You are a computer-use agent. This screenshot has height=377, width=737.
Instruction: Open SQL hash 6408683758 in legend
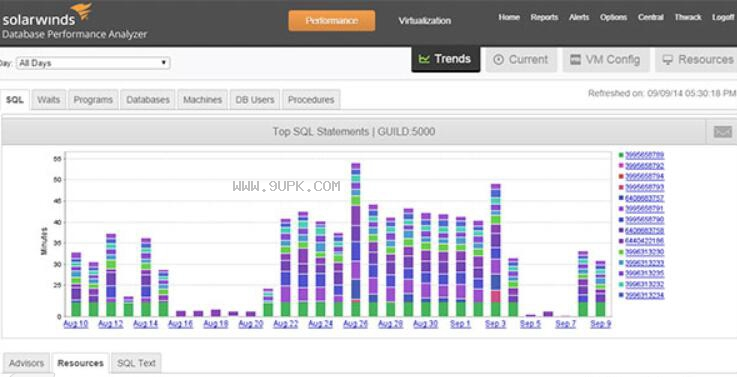coord(644,231)
